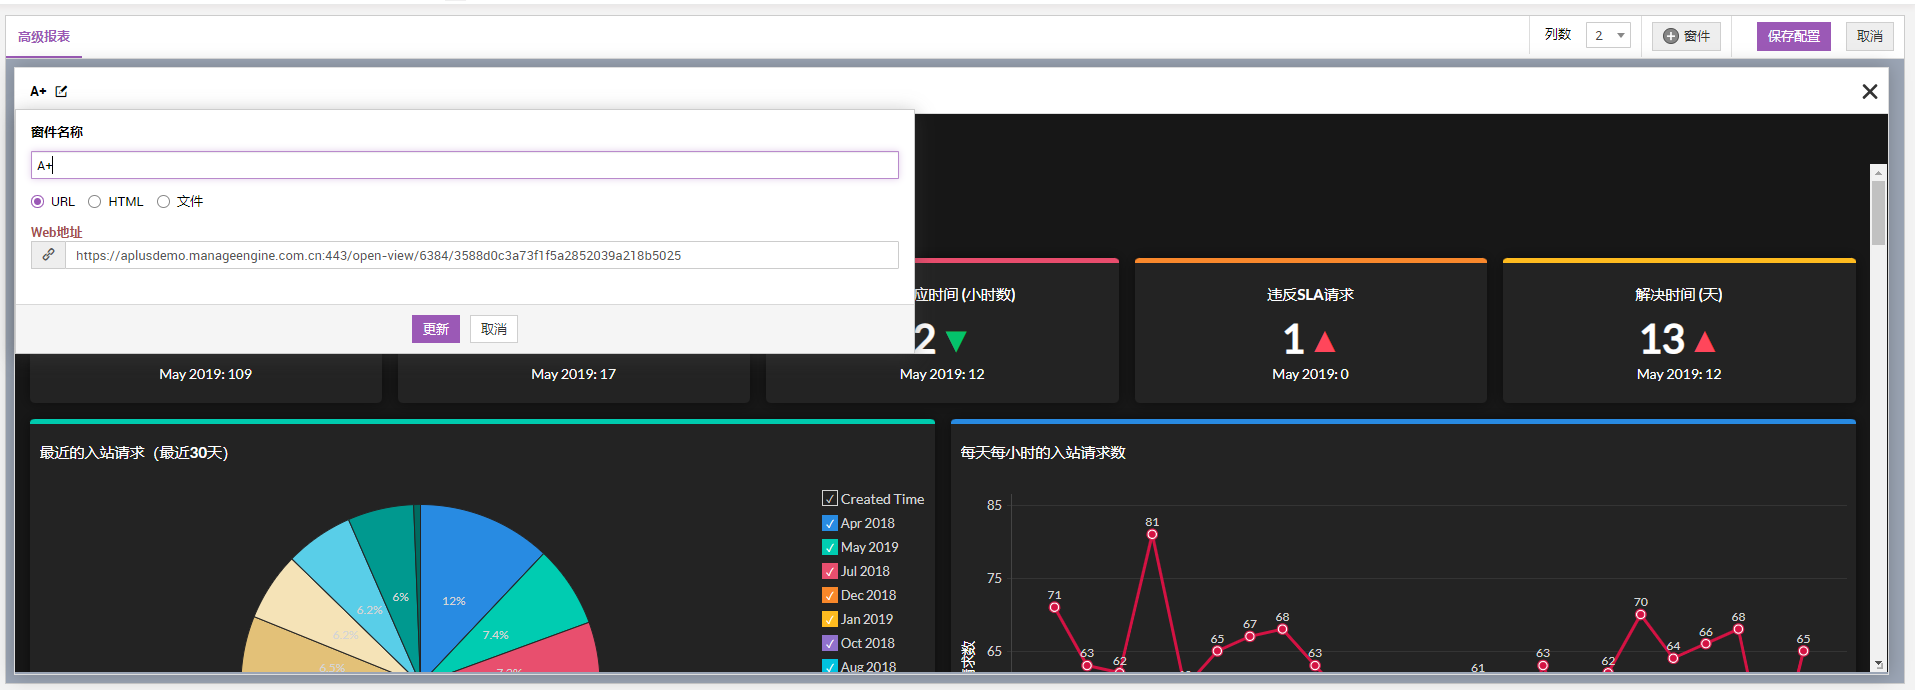Image resolution: width=1915 pixels, height=690 pixels.
Task: Click the red up arrow under 违反SLA请求
Action: tap(1325, 342)
